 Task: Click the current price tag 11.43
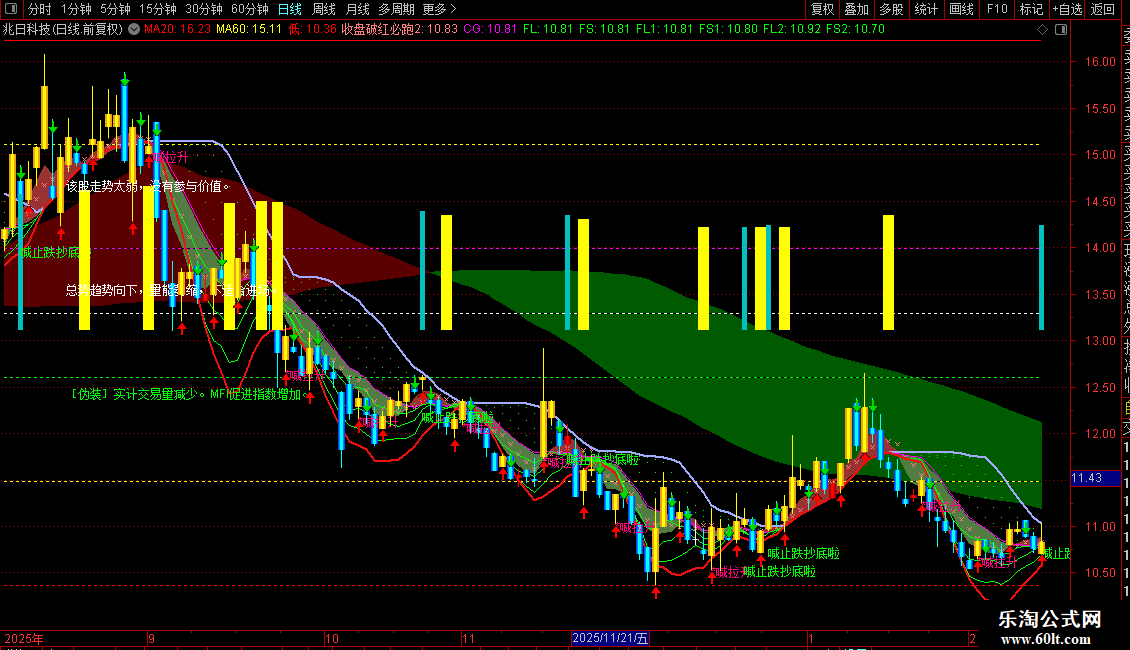tap(1095, 478)
